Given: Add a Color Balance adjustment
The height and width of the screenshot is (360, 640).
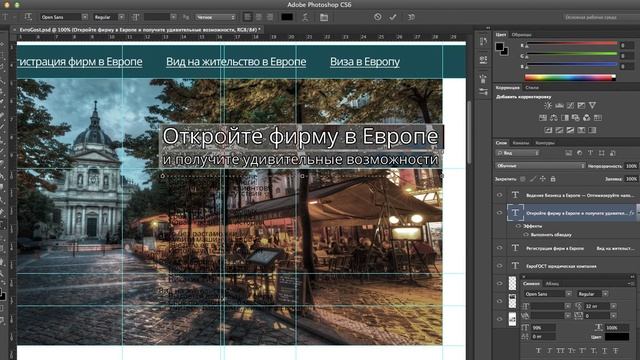Looking at the screenshot, I should (554, 118).
